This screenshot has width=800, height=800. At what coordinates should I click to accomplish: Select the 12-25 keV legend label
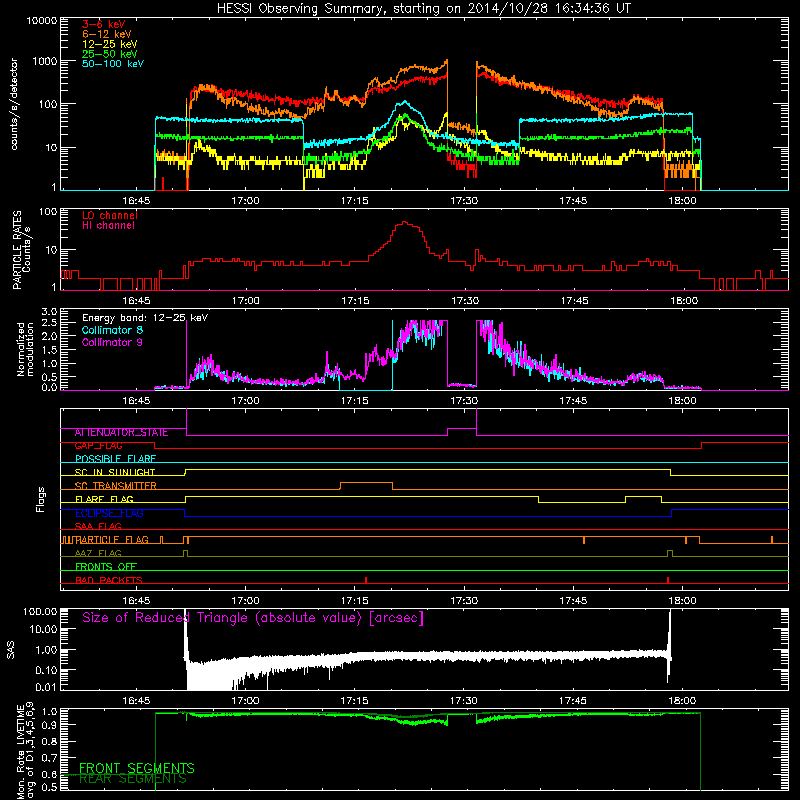pyautogui.click(x=110, y=44)
